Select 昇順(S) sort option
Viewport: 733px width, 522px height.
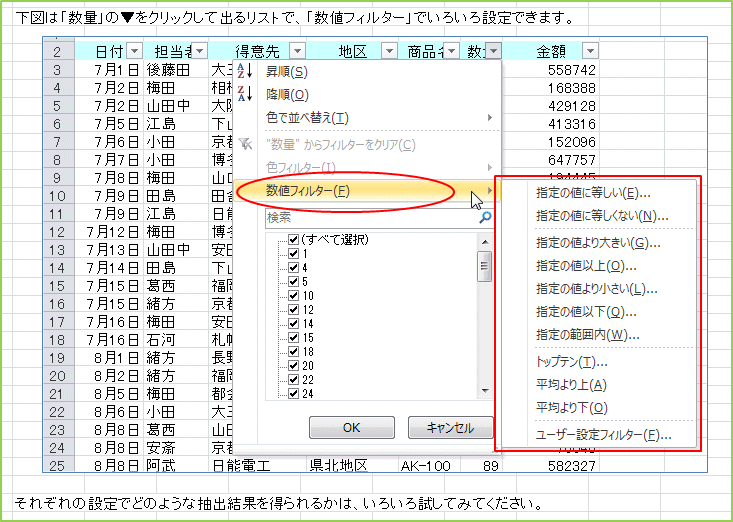[366, 72]
